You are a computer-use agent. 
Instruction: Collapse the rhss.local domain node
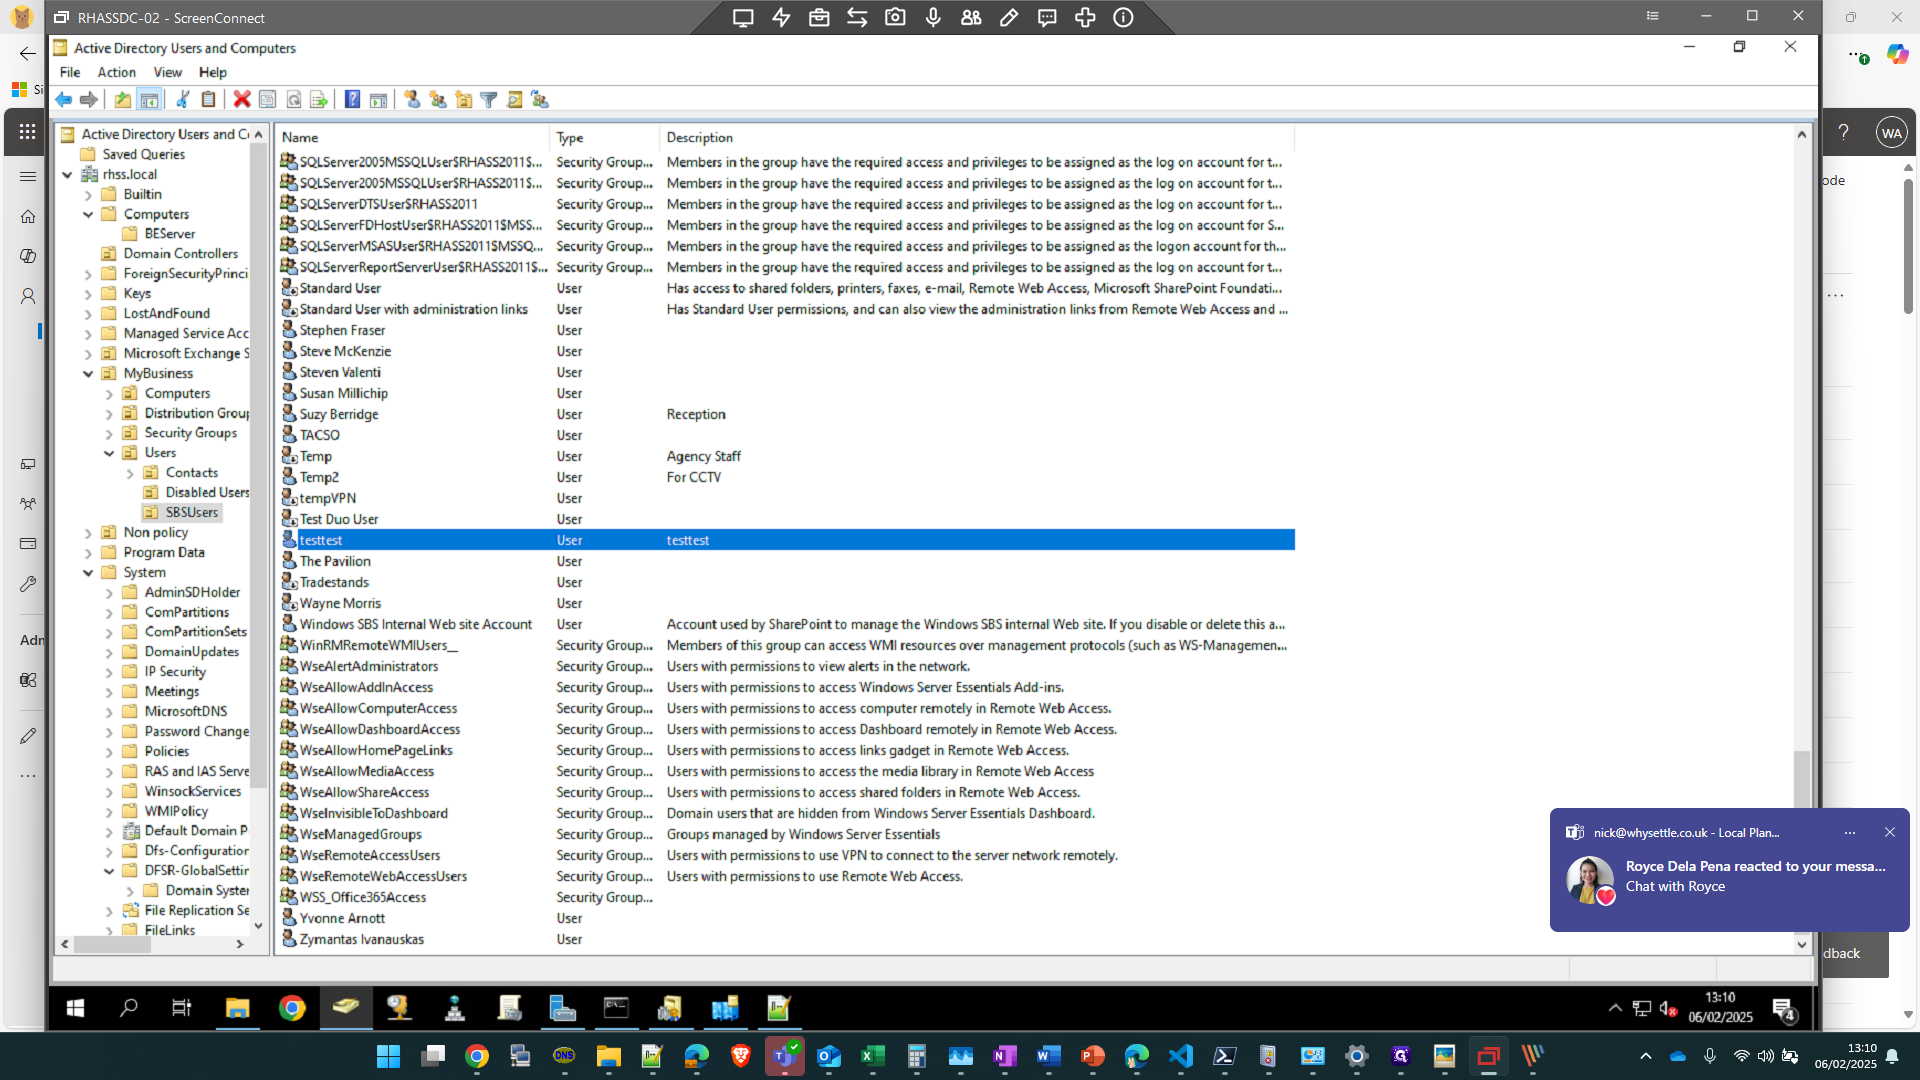tap(67, 174)
